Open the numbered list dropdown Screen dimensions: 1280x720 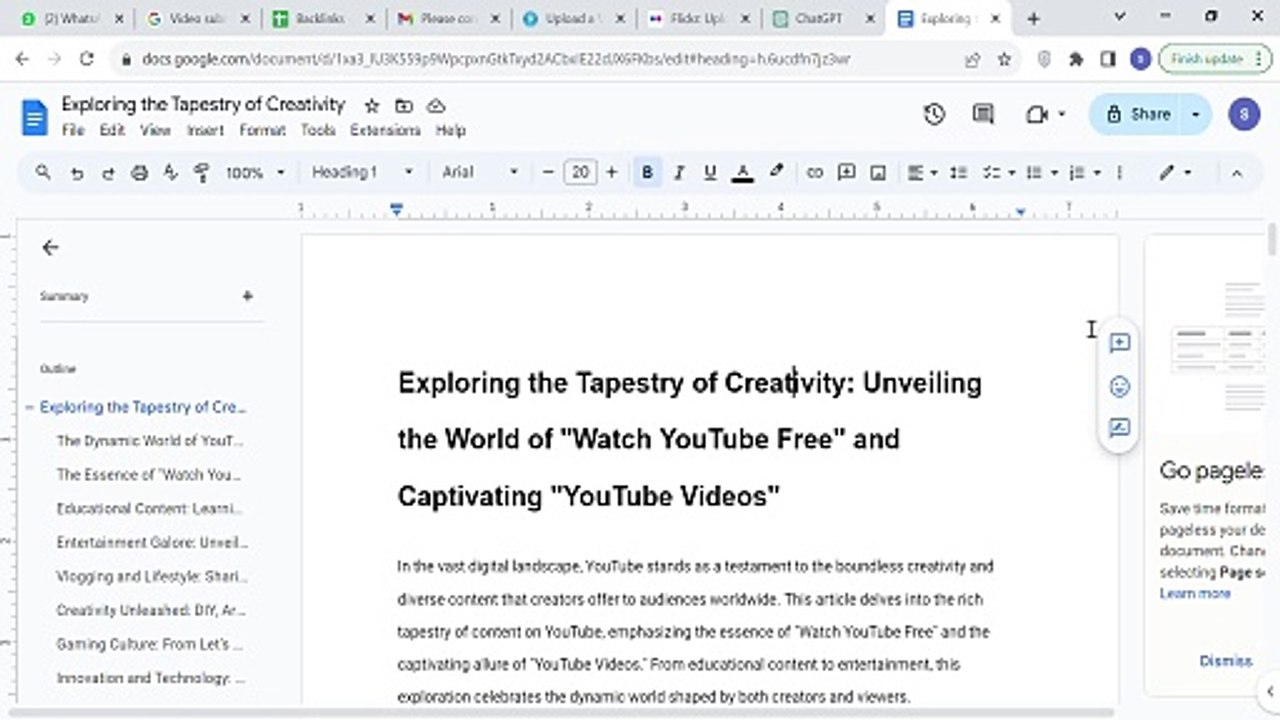tap(1084, 172)
